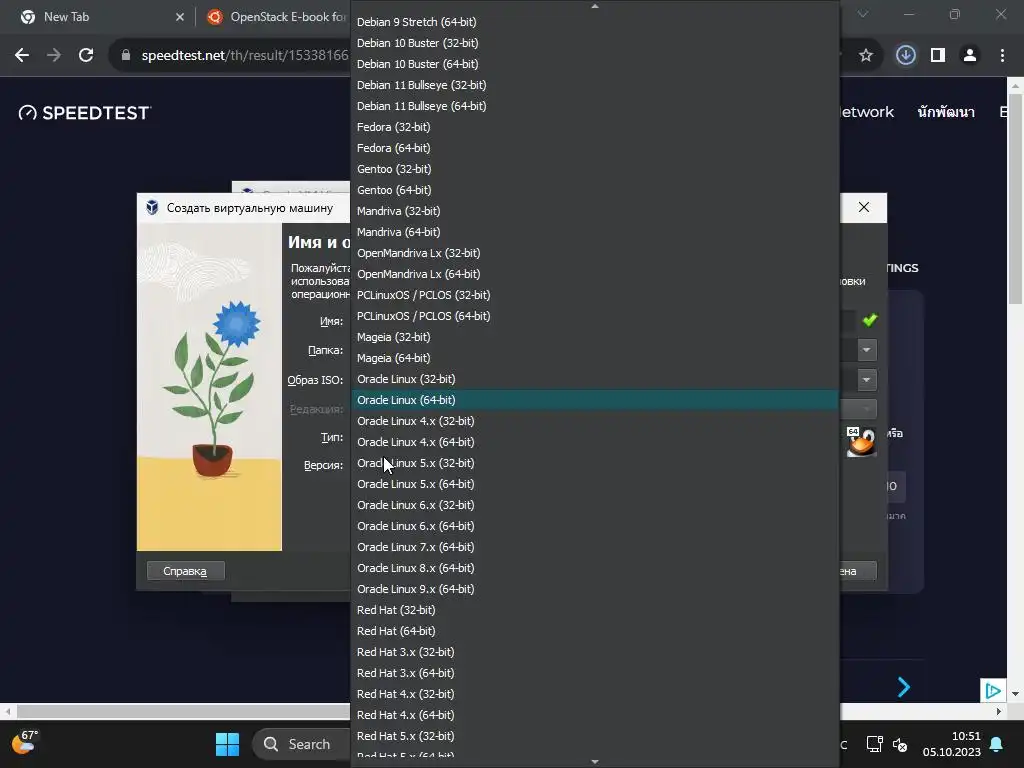
Task: Click the Справка help button
Action: pyautogui.click(x=185, y=571)
